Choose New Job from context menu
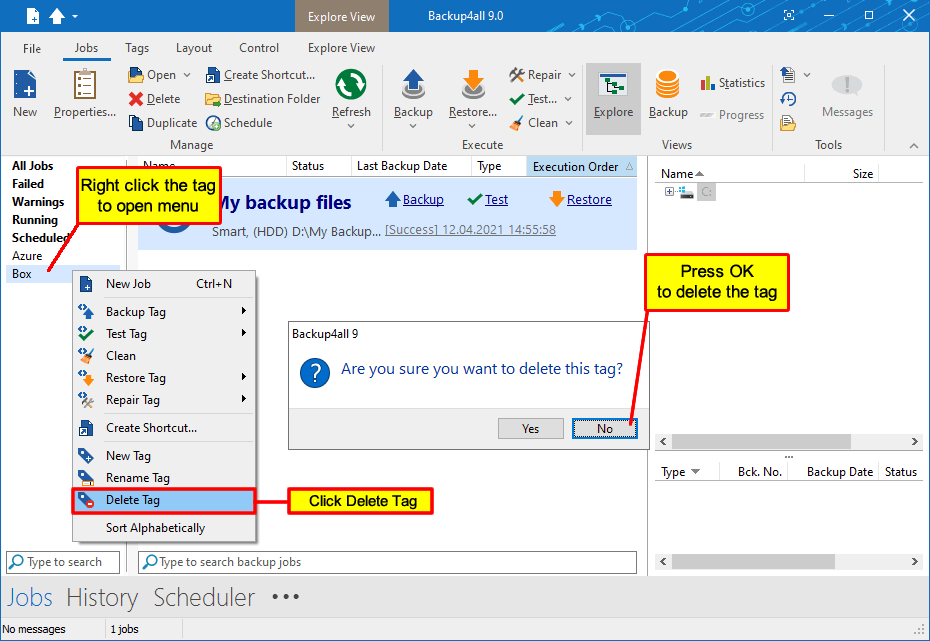 [164, 284]
